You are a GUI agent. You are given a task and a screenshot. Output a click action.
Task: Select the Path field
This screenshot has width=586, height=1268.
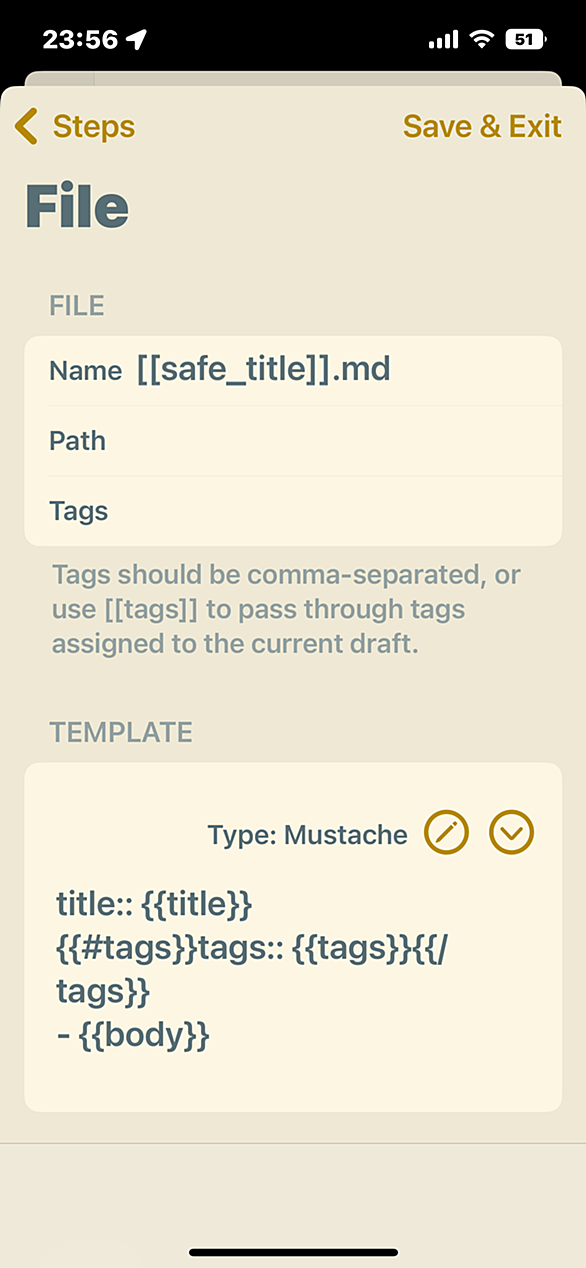[293, 441]
